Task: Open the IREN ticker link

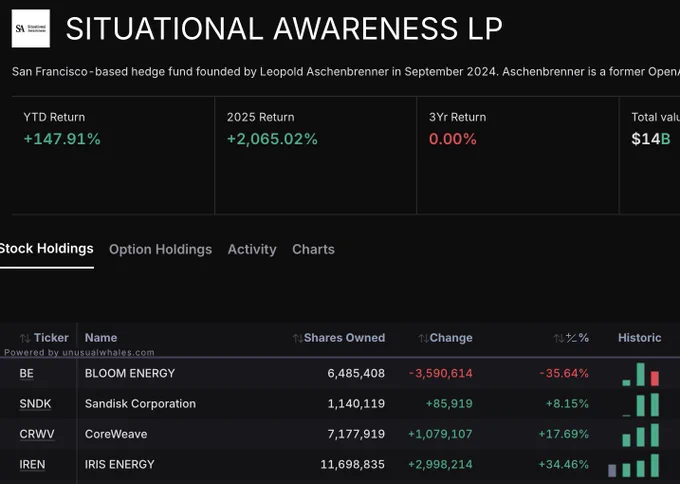Action: tap(32, 464)
